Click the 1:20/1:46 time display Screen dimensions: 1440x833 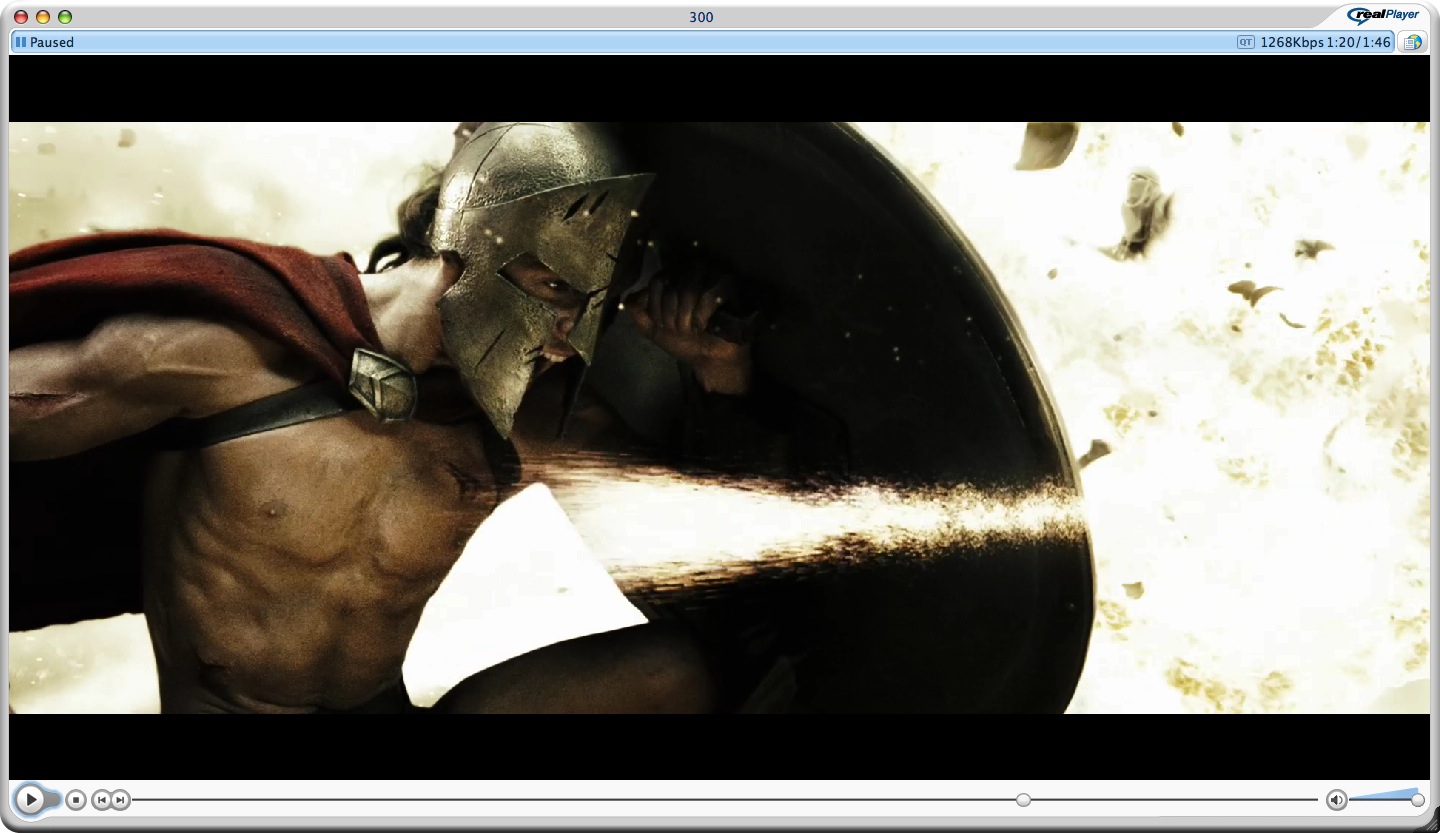pos(1358,42)
